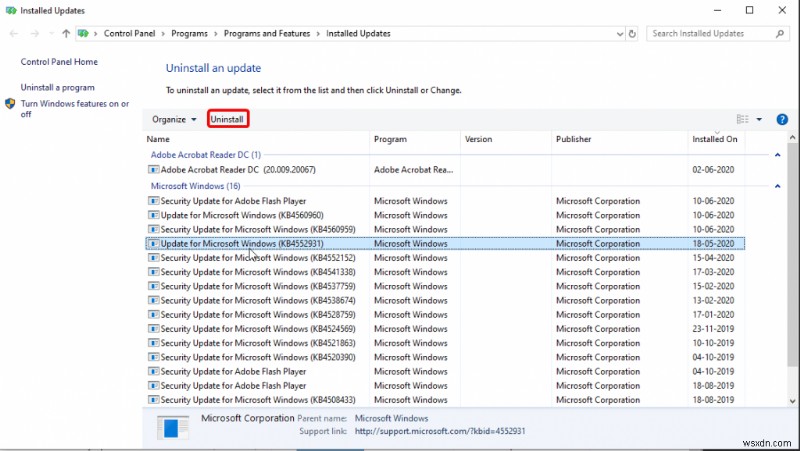This screenshot has height=451, width=800.
Task: Click the Back navigation arrow
Action: click(14, 34)
